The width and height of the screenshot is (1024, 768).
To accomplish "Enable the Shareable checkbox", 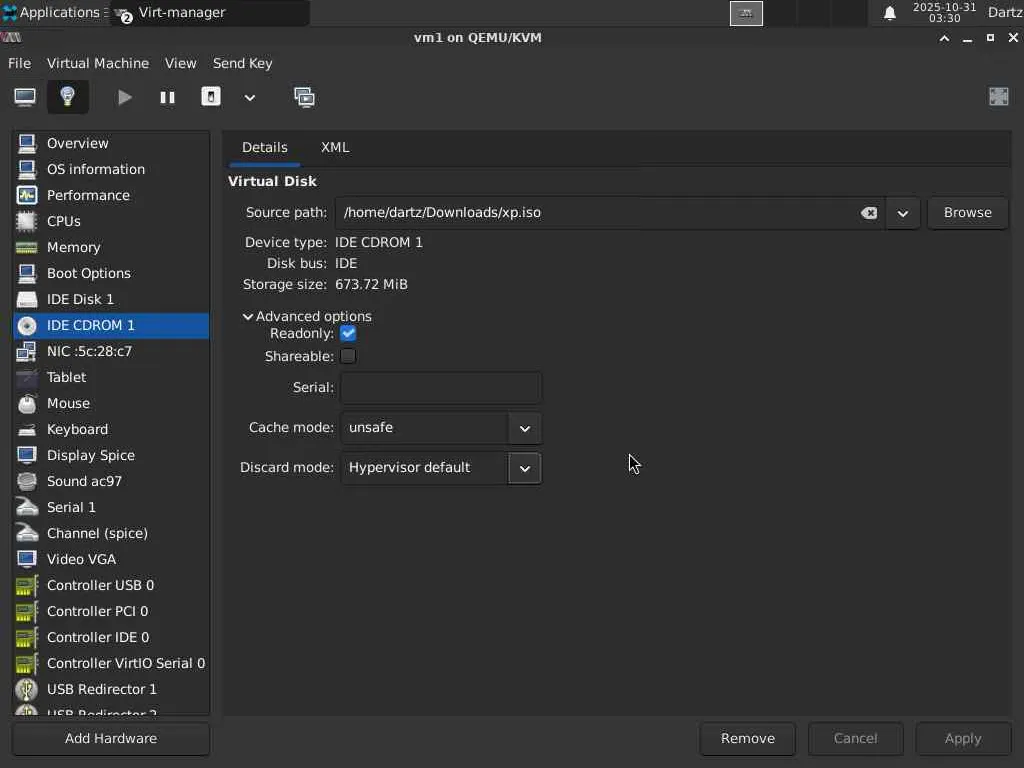I will (x=348, y=356).
